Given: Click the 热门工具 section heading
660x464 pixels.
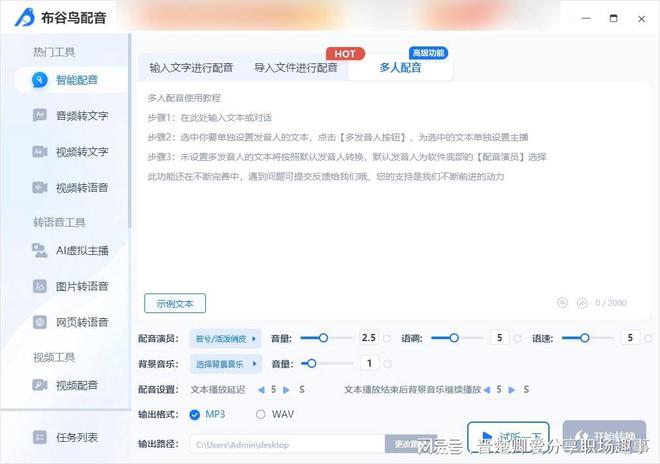Looking at the screenshot, I should click(x=54, y=52).
